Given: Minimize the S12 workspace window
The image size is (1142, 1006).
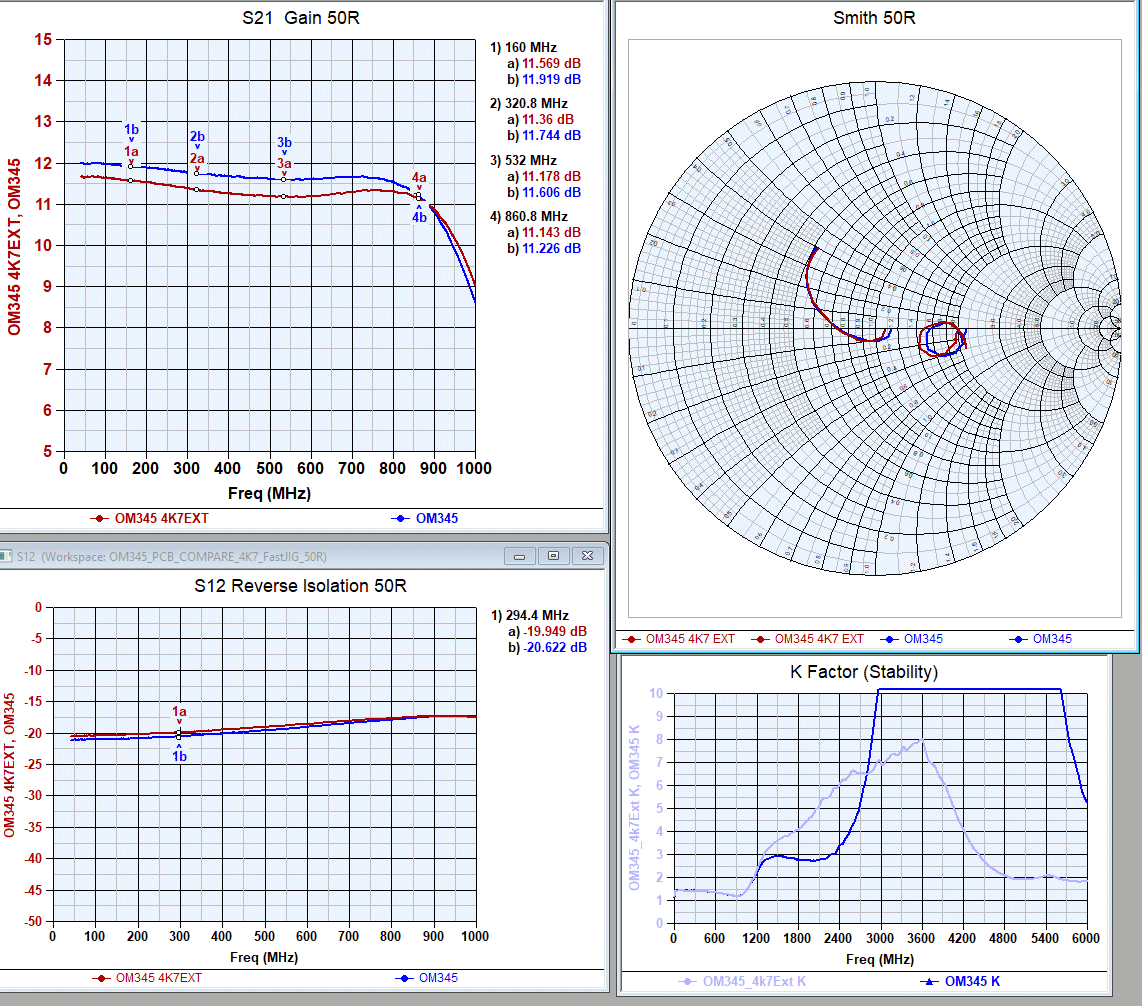Looking at the screenshot, I should point(520,557).
